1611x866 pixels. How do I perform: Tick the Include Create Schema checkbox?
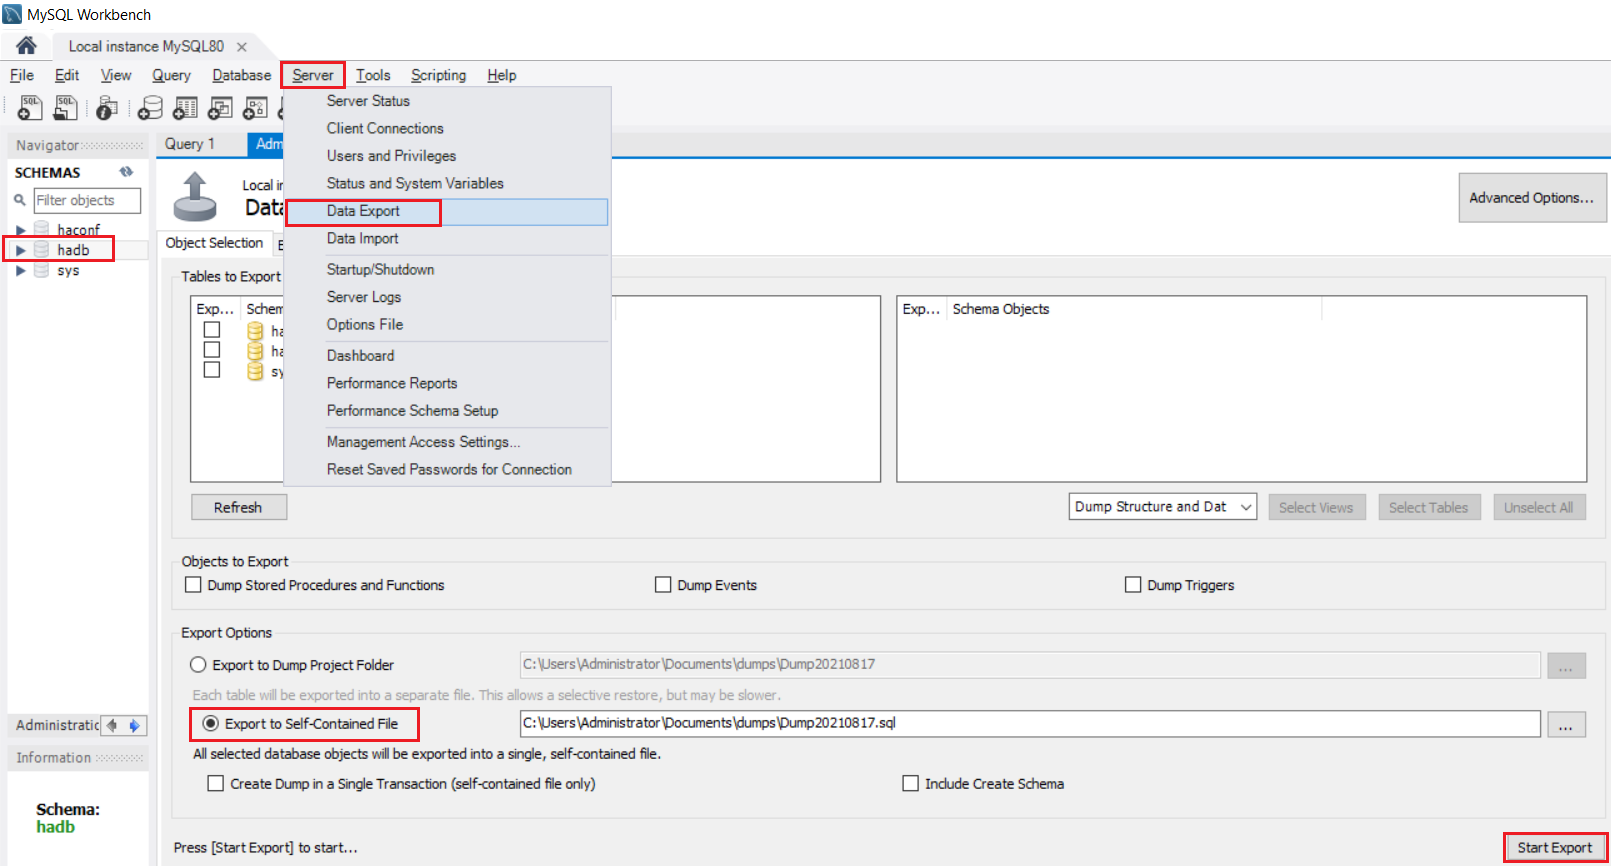pyautogui.click(x=910, y=784)
